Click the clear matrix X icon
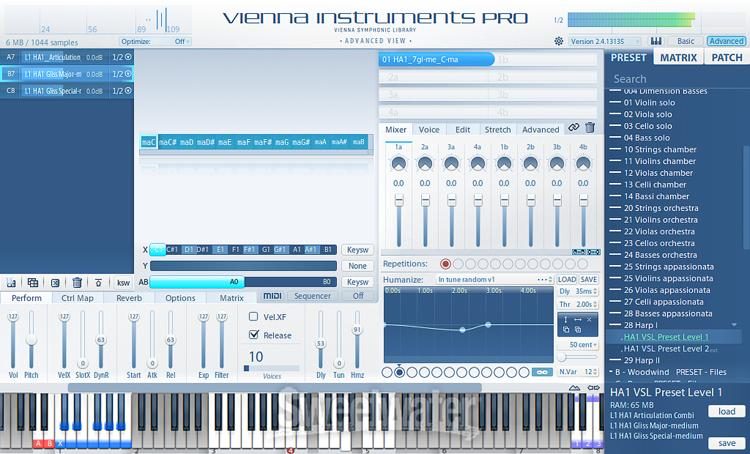750x454 pixels. tap(55, 283)
